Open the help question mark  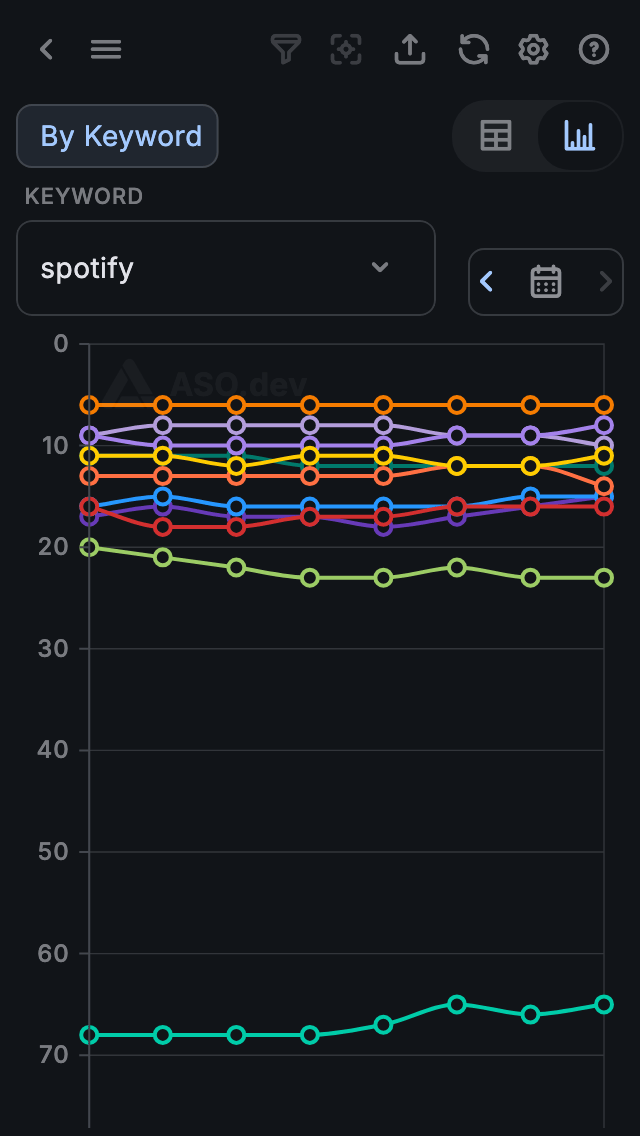594,49
